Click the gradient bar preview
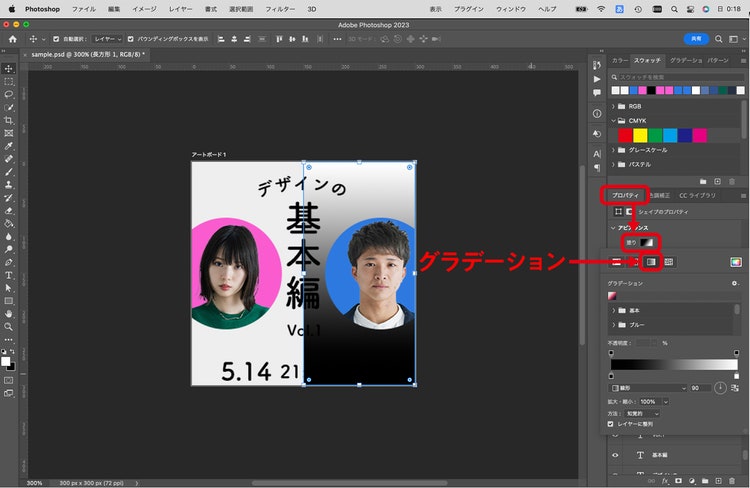 (674, 365)
